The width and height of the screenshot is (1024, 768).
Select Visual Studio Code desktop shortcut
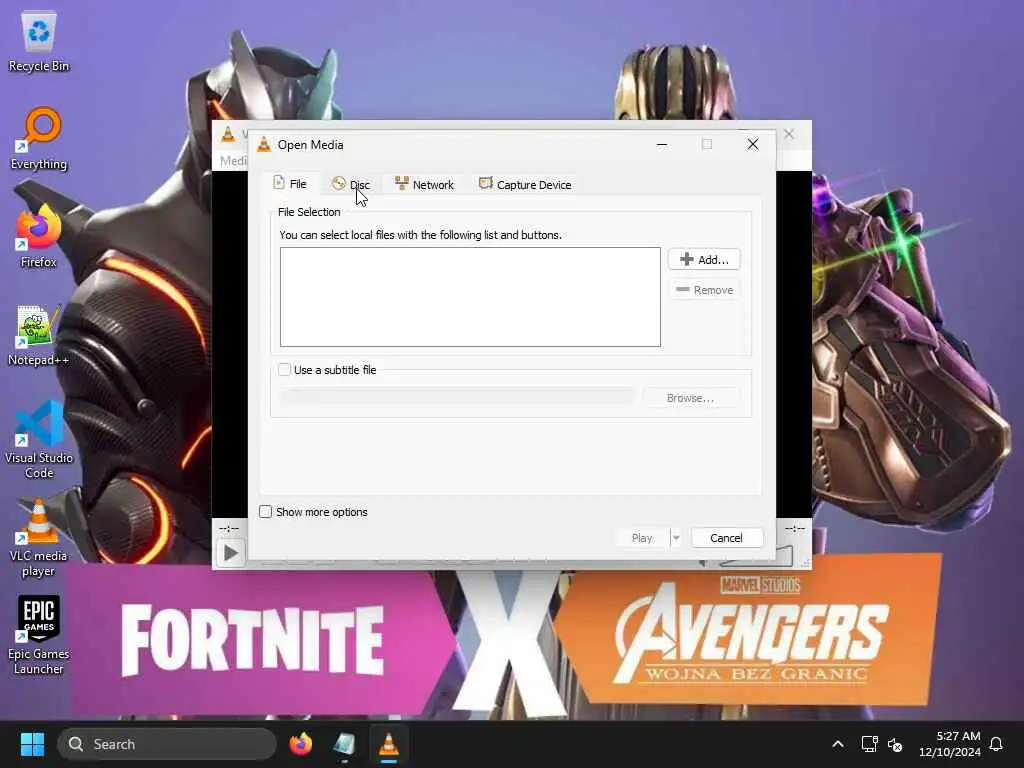pos(39,440)
